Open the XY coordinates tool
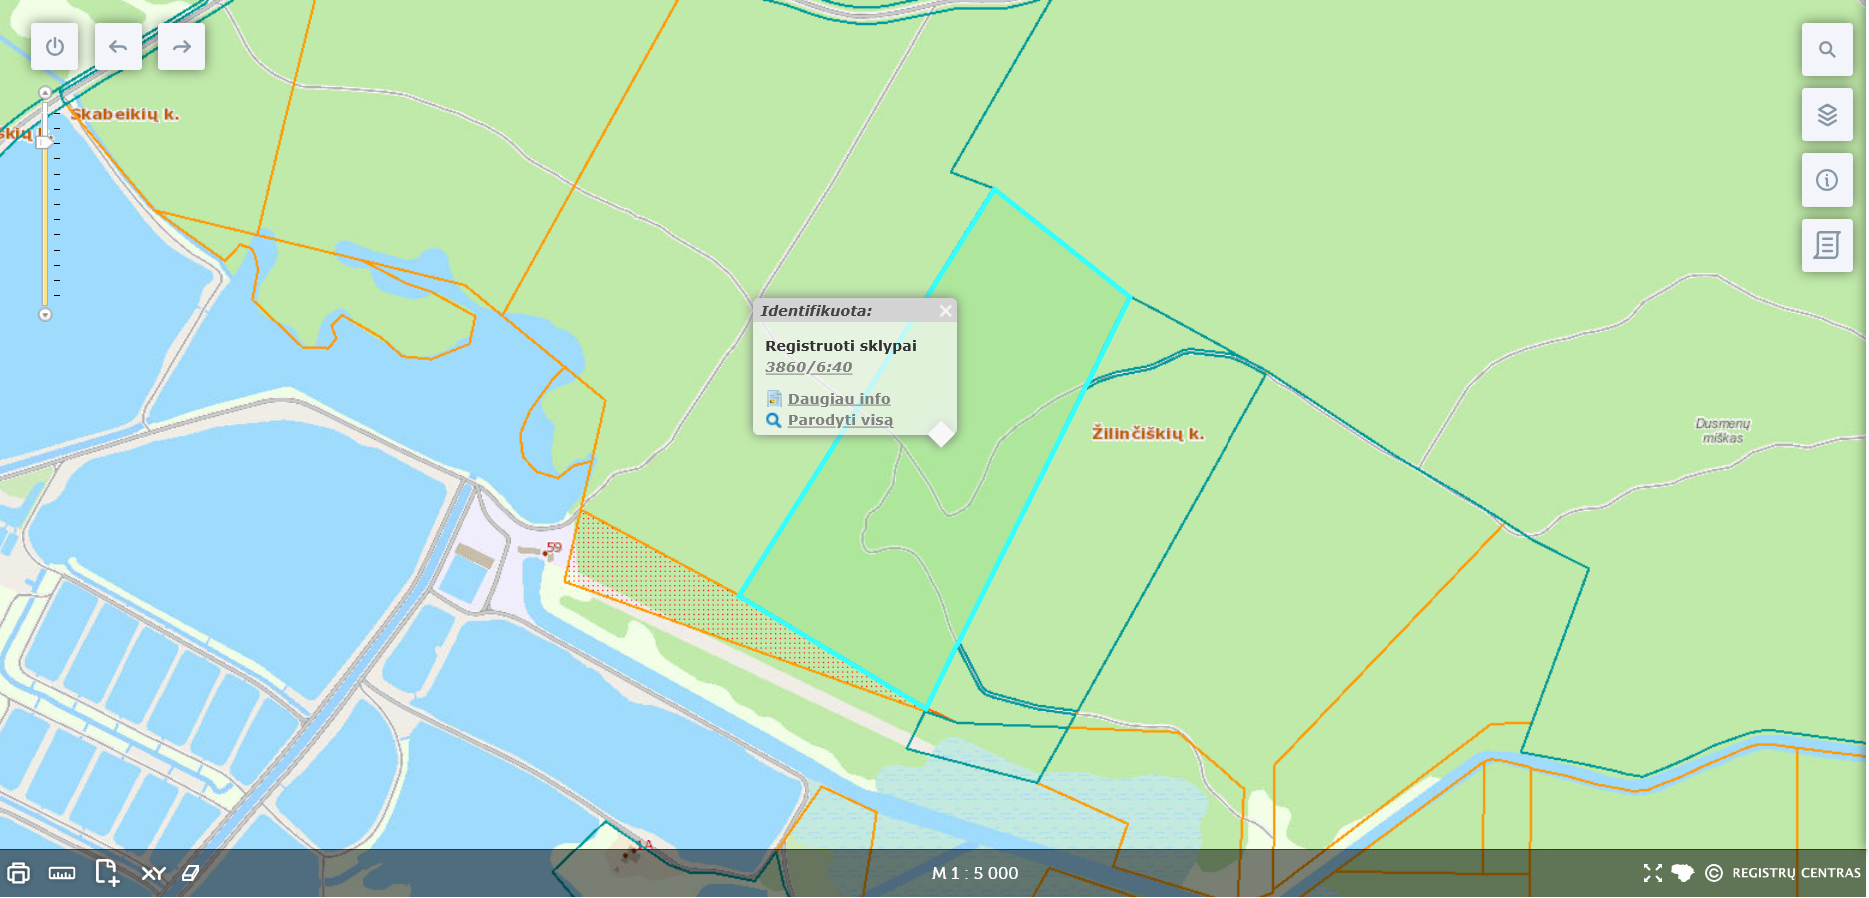The width and height of the screenshot is (1869, 898). pyautogui.click(x=153, y=873)
